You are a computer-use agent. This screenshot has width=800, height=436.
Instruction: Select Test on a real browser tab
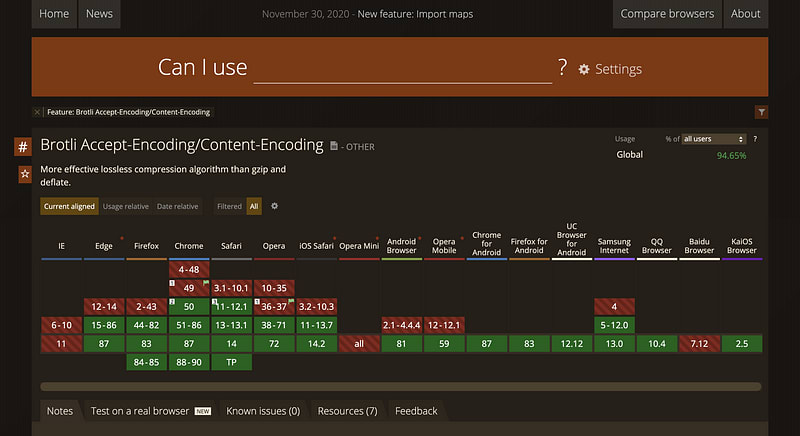(x=151, y=411)
